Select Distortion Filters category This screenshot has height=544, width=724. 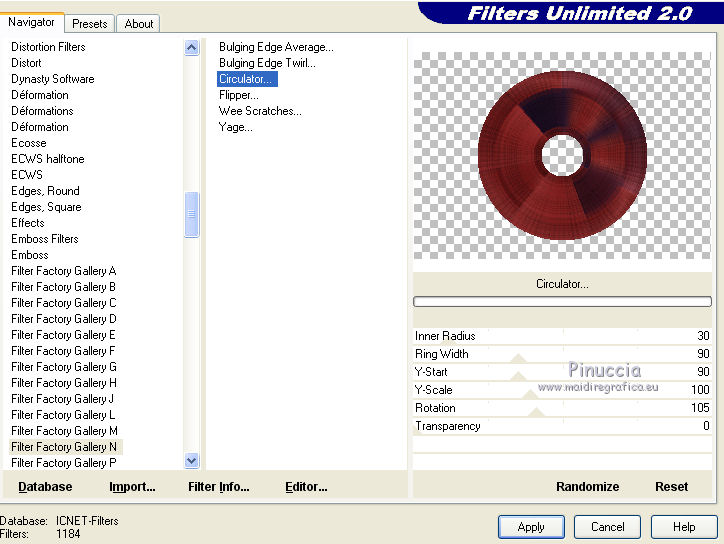(48, 47)
